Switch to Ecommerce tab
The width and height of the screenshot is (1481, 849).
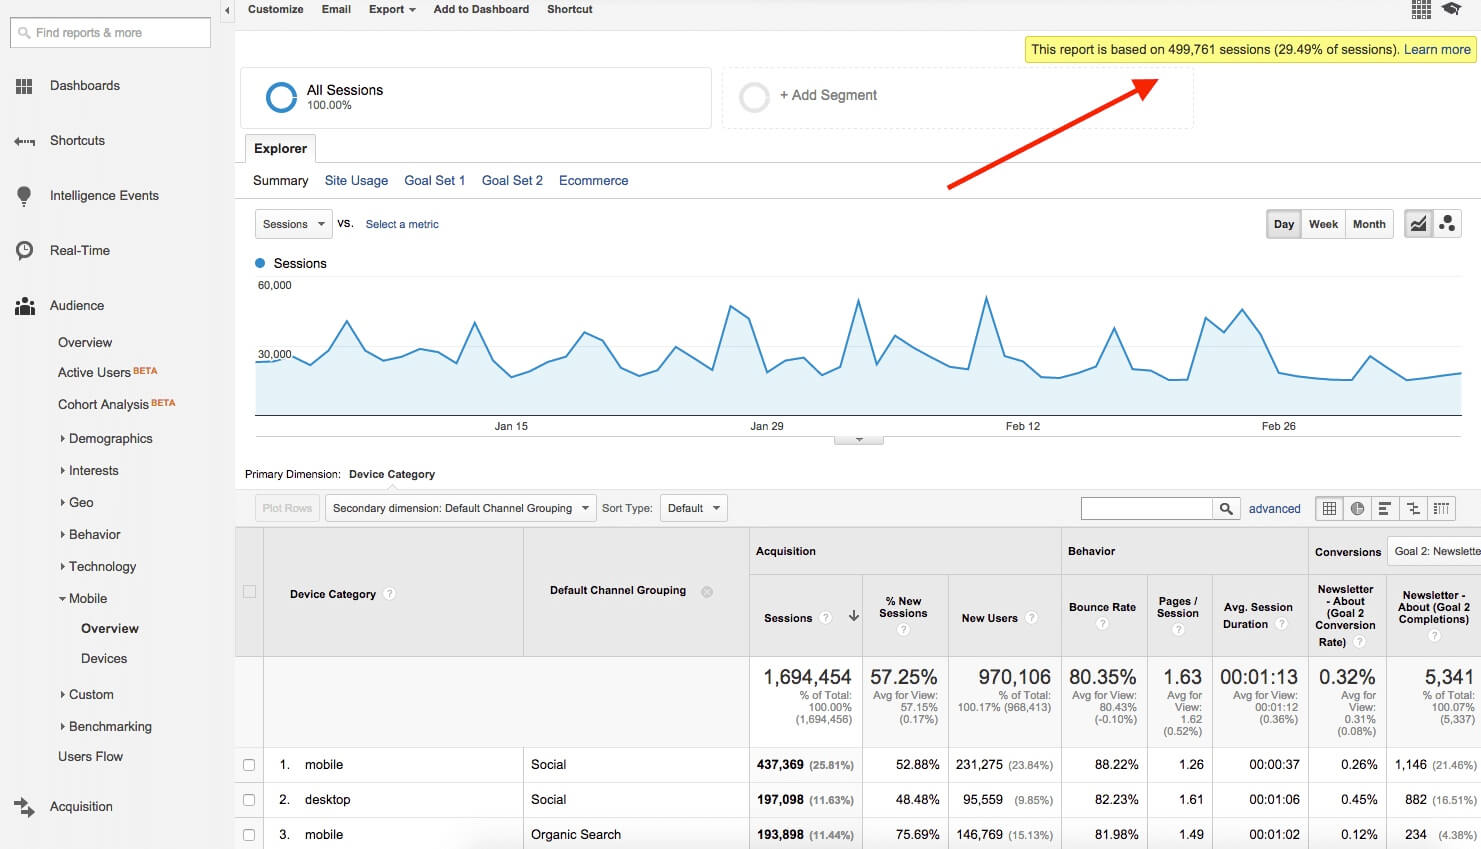pos(594,181)
